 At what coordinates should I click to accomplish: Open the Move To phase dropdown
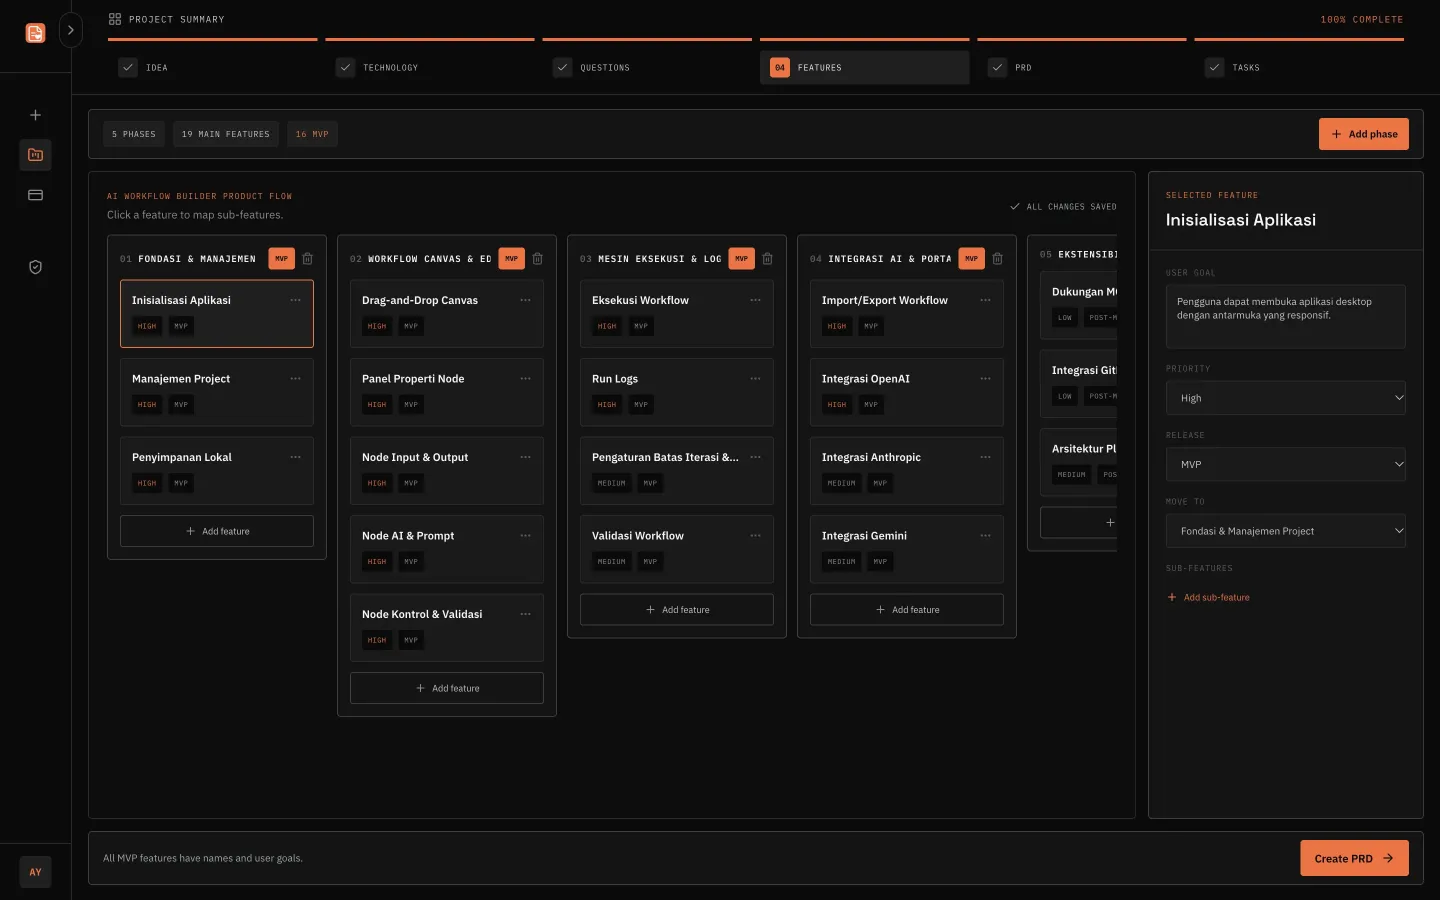tap(1285, 531)
